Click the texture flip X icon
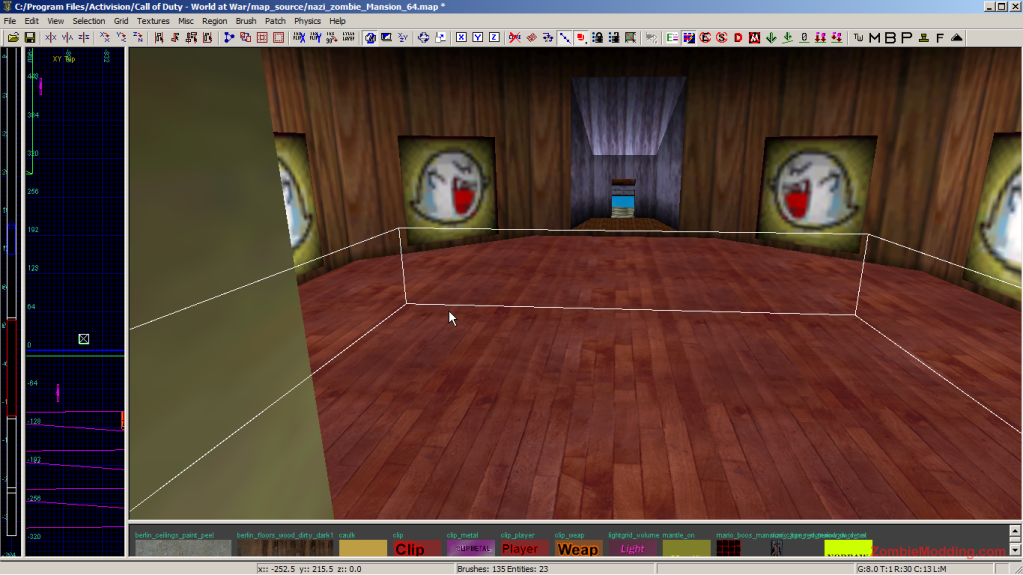The image size is (1023, 575). coord(299,38)
